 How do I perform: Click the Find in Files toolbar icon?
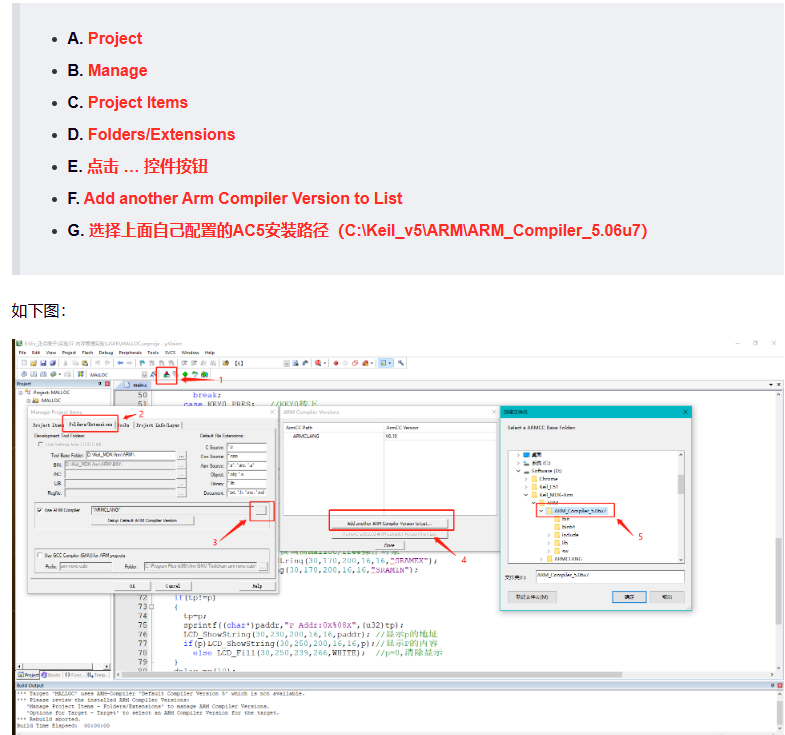click(x=226, y=363)
